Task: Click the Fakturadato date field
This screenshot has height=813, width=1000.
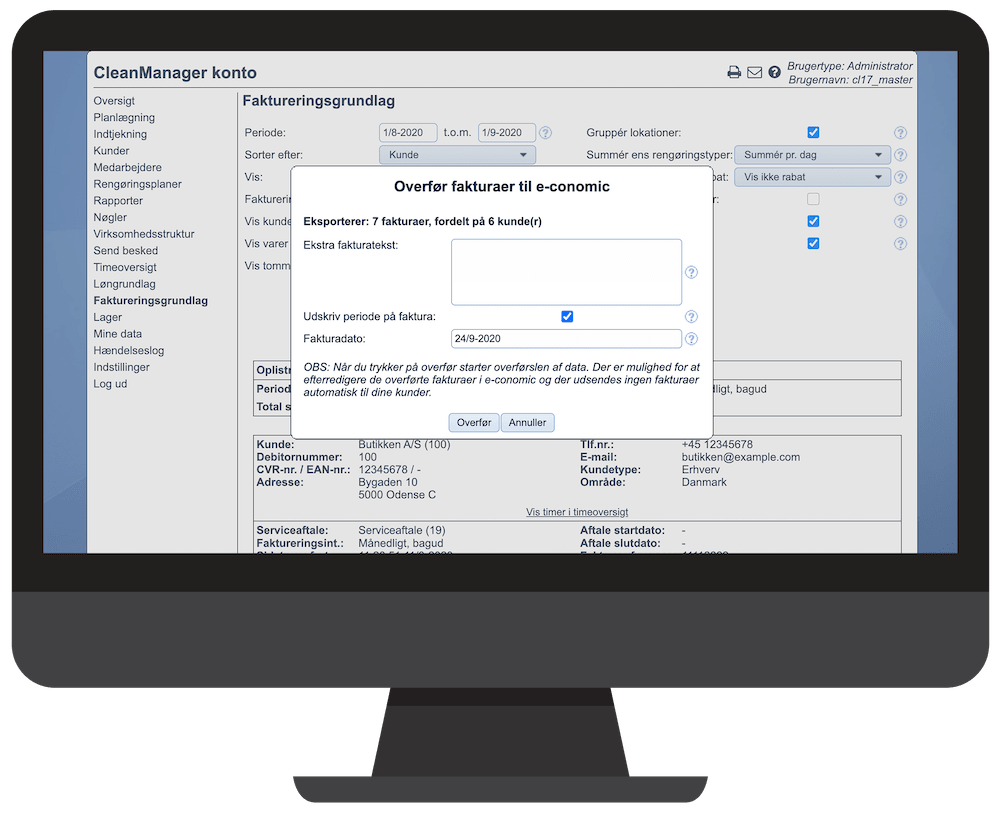Action: coord(566,339)
